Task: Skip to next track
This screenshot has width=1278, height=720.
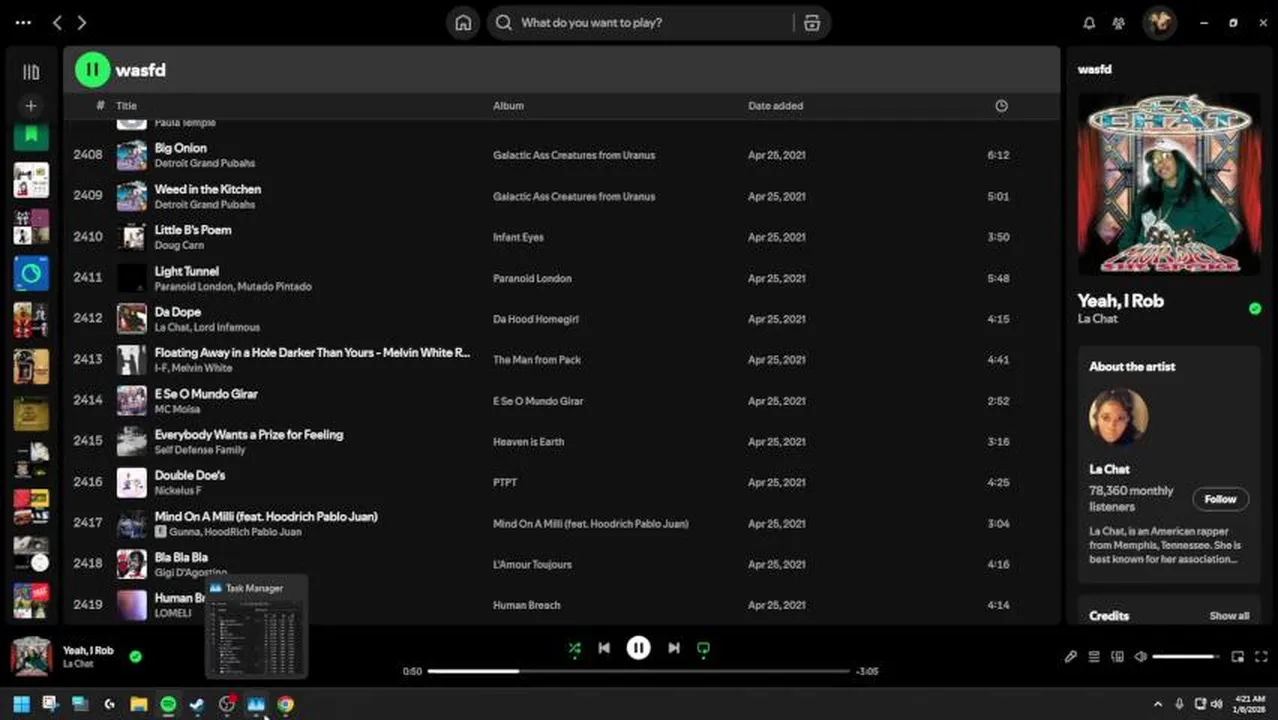Action: [x=674, y=648]
